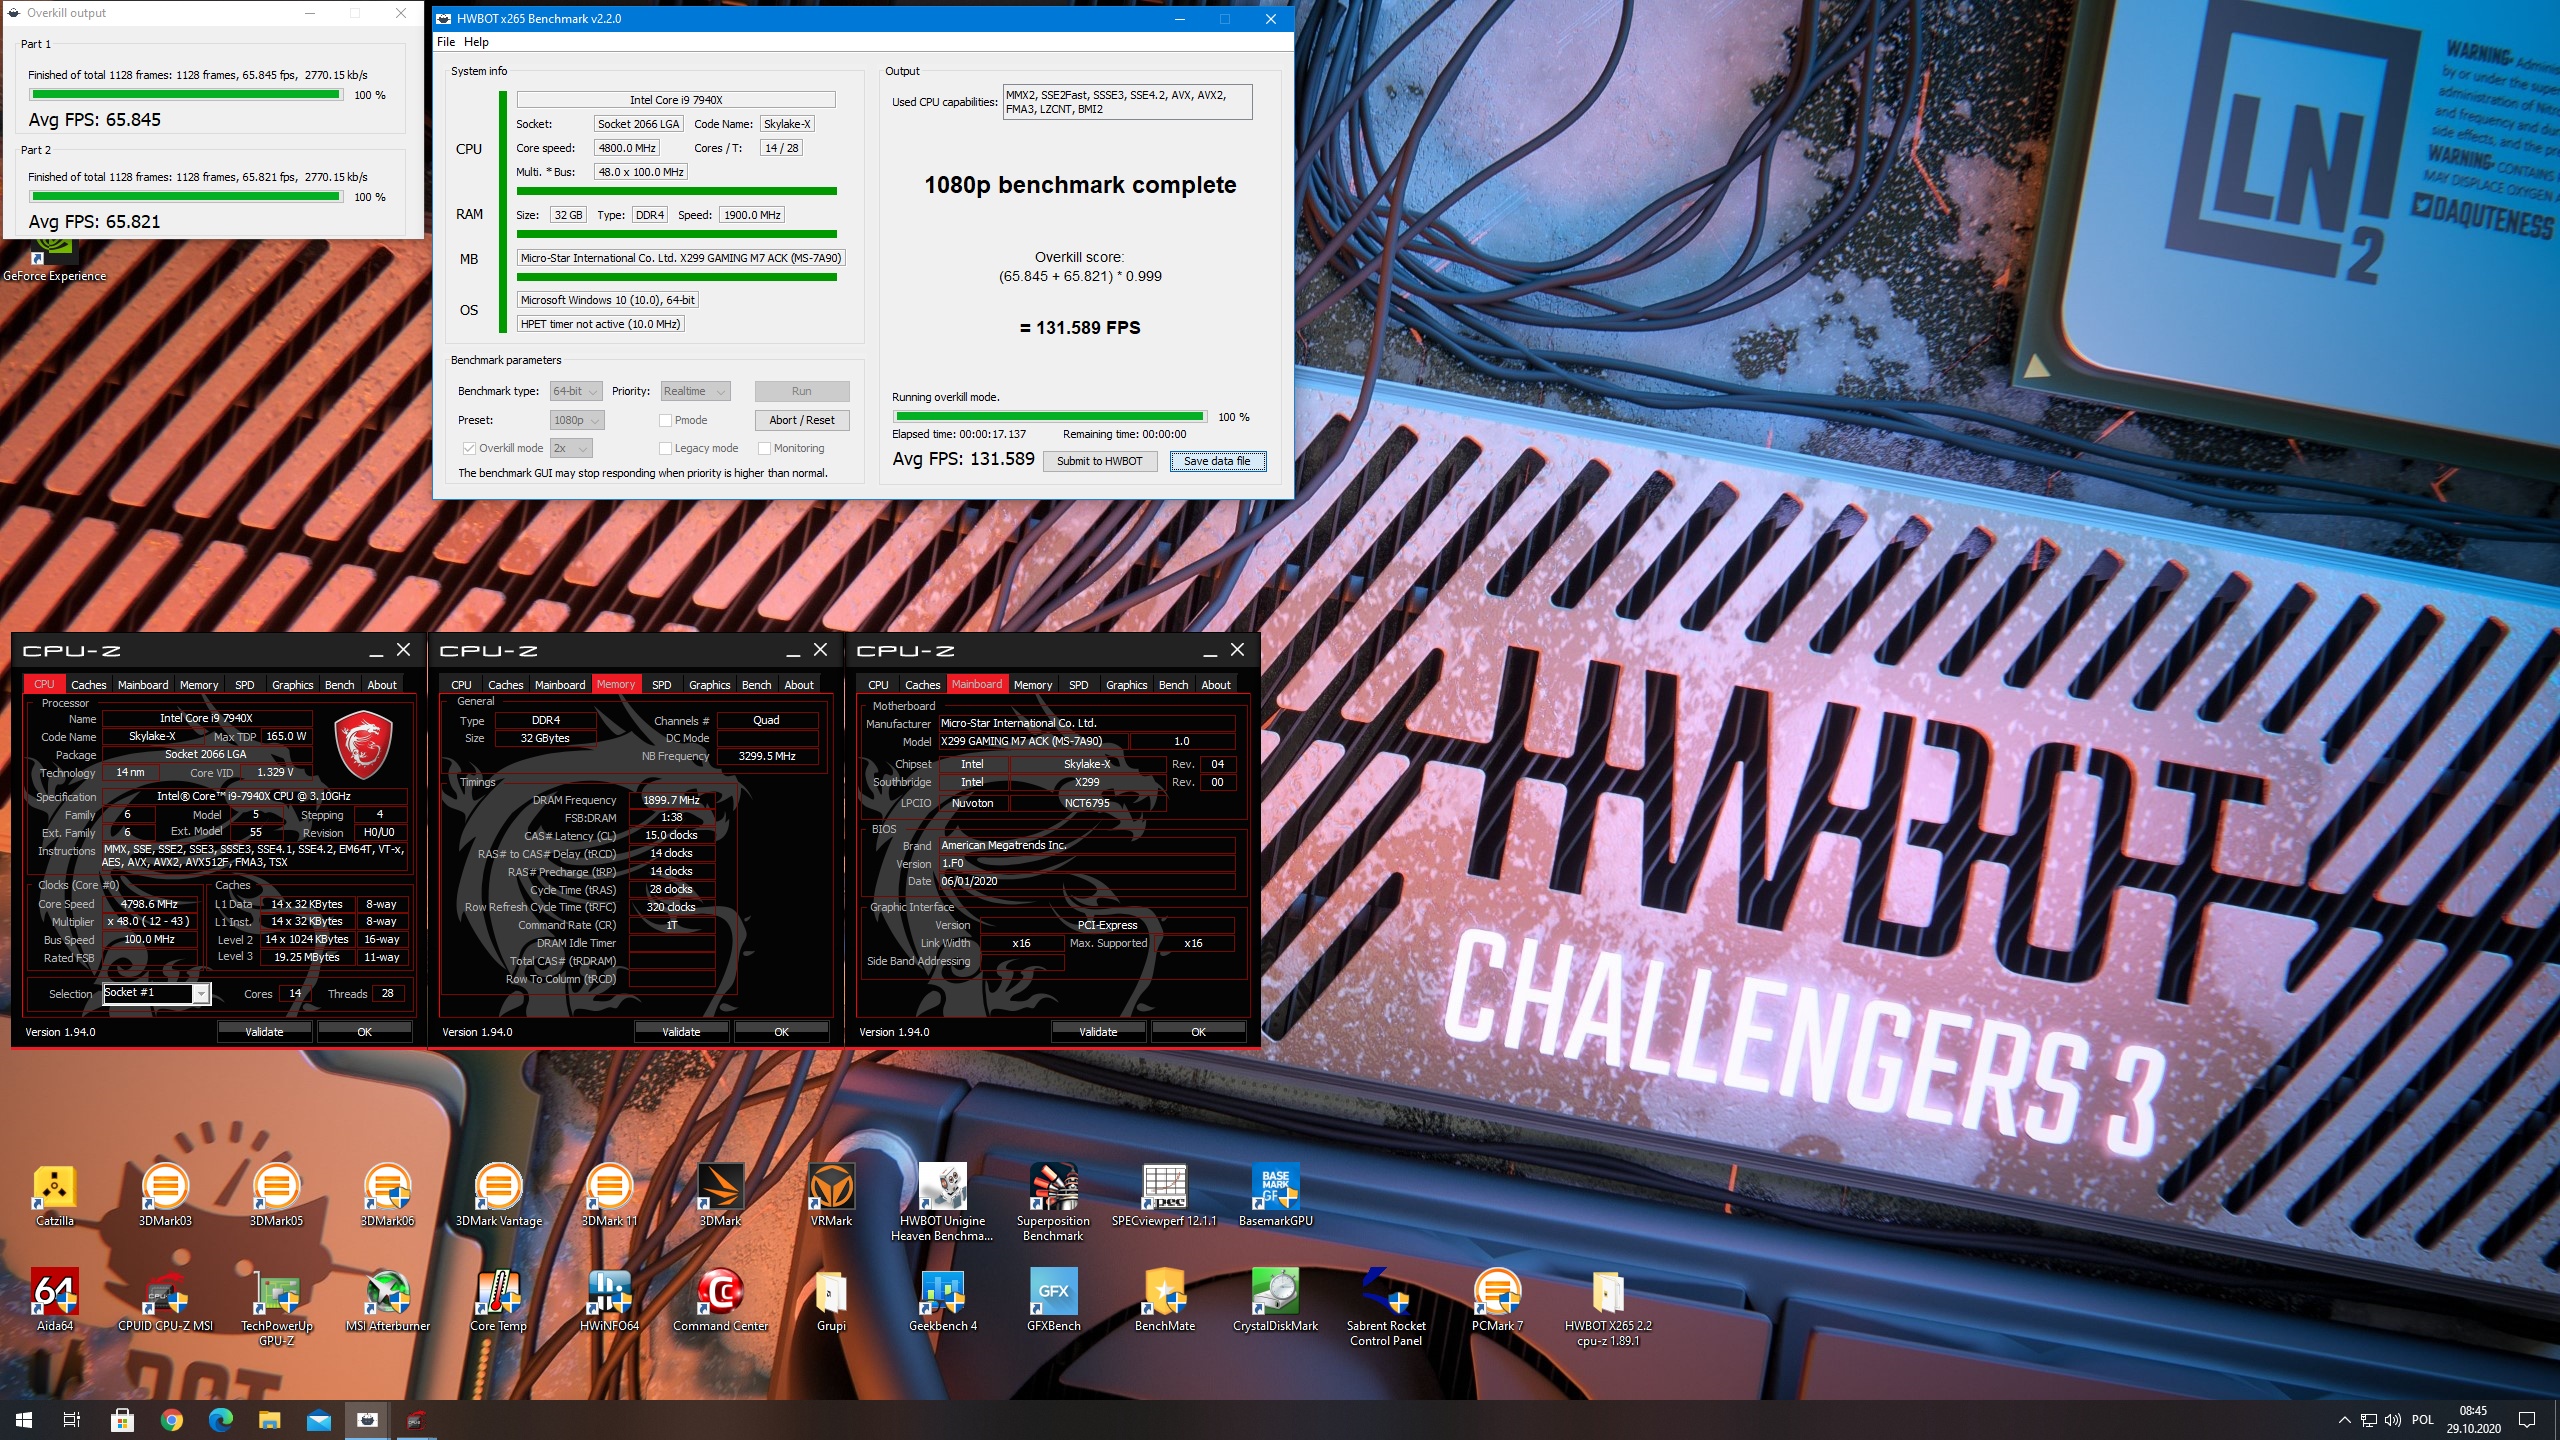The image size is (2560, 1440).
Task: Open the BasemarkGPU shortcut
Action: pos(1275,1196)
